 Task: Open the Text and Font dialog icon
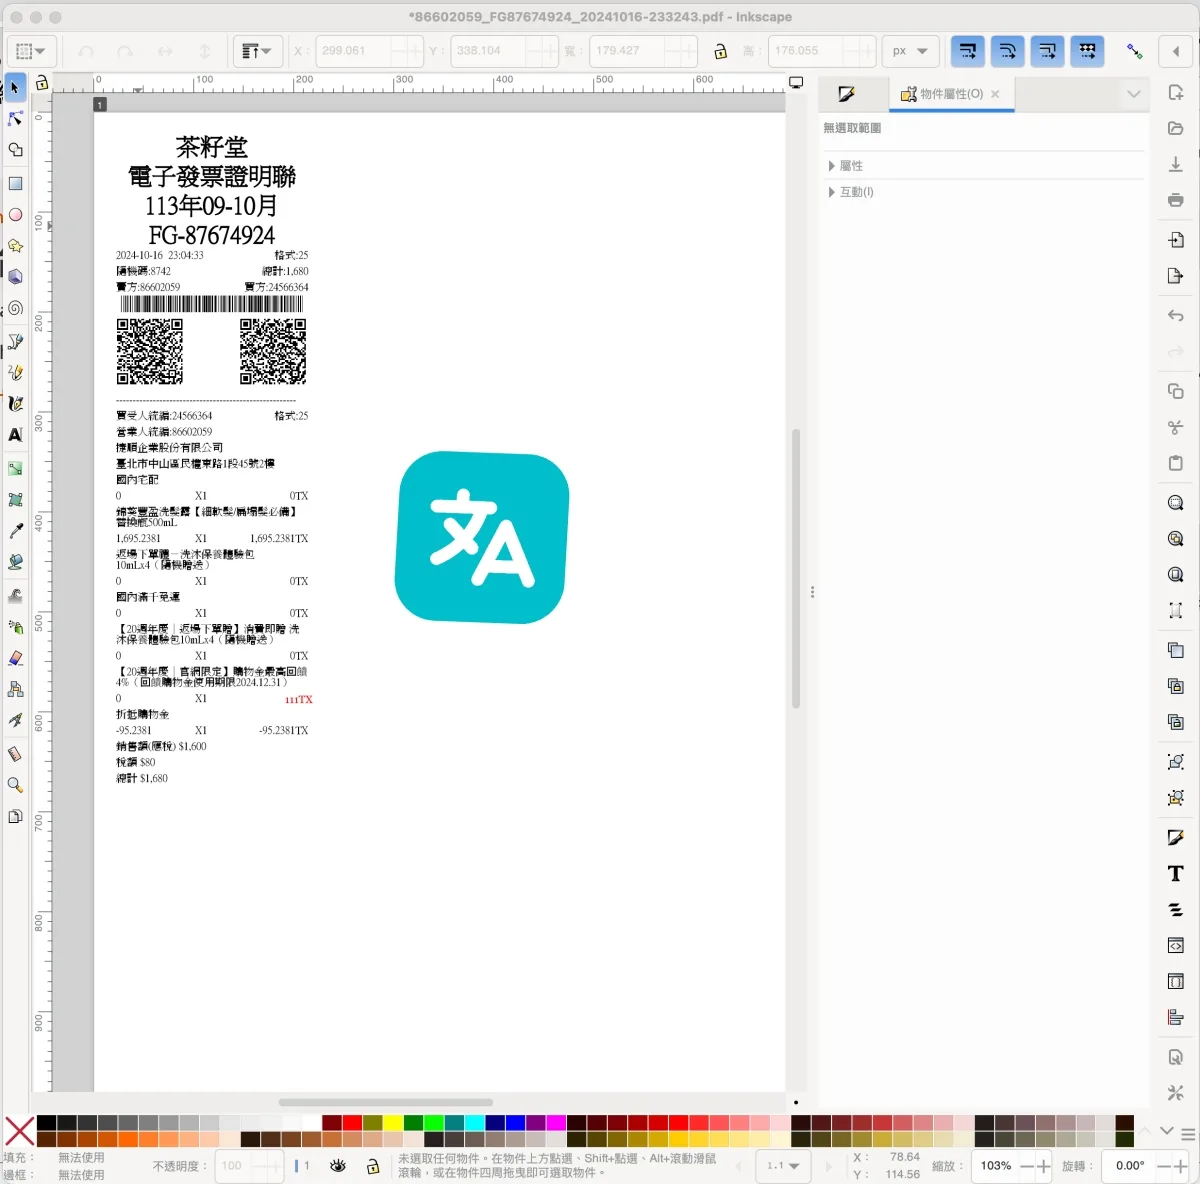click(x=1175, y=873)
